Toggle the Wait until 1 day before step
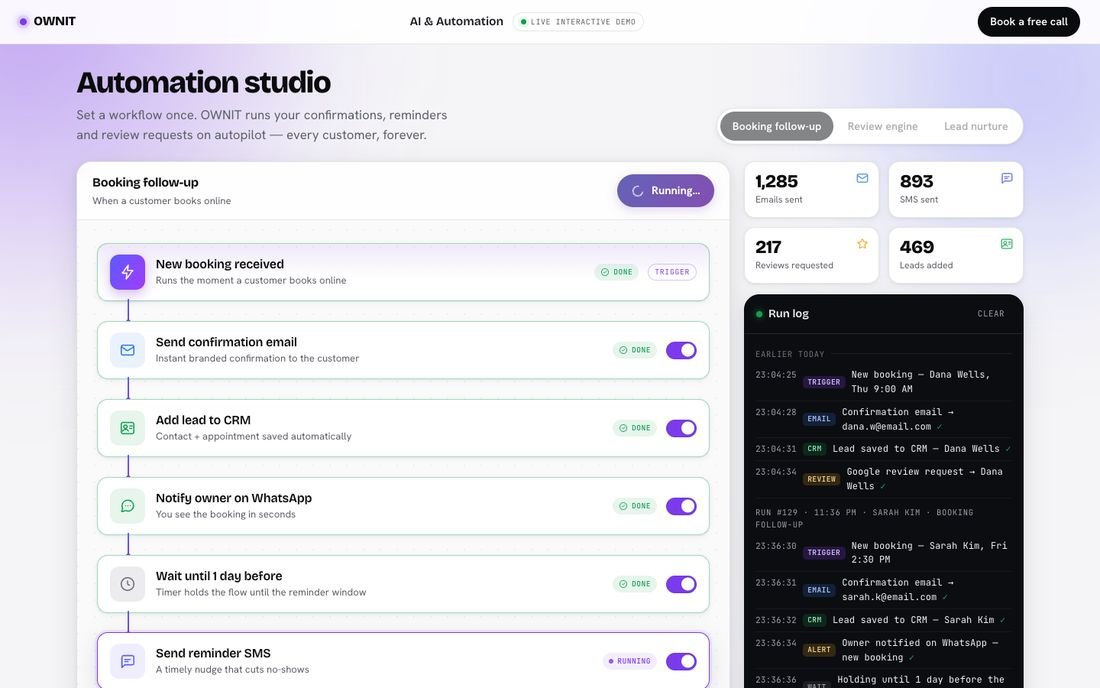The image size is (1100, 688). point(681,584)
